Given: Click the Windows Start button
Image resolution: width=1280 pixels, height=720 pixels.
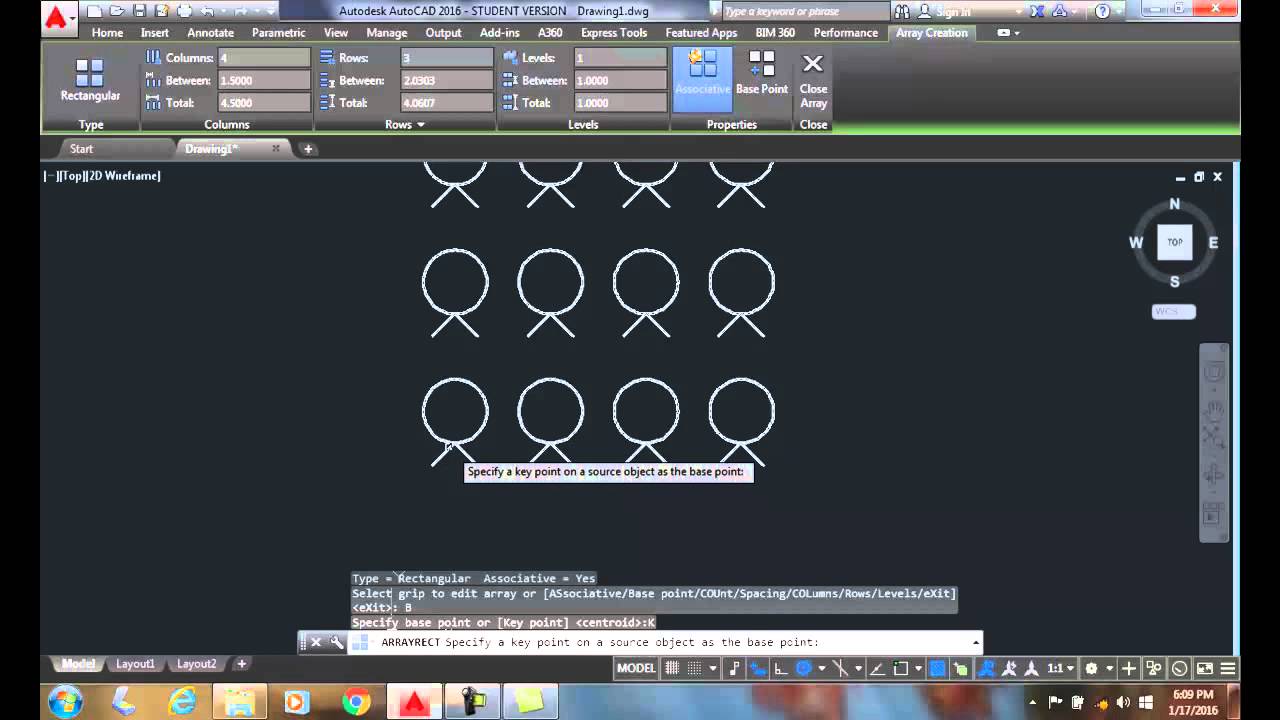Looking at the screenshot, I should tap(65, 701).
